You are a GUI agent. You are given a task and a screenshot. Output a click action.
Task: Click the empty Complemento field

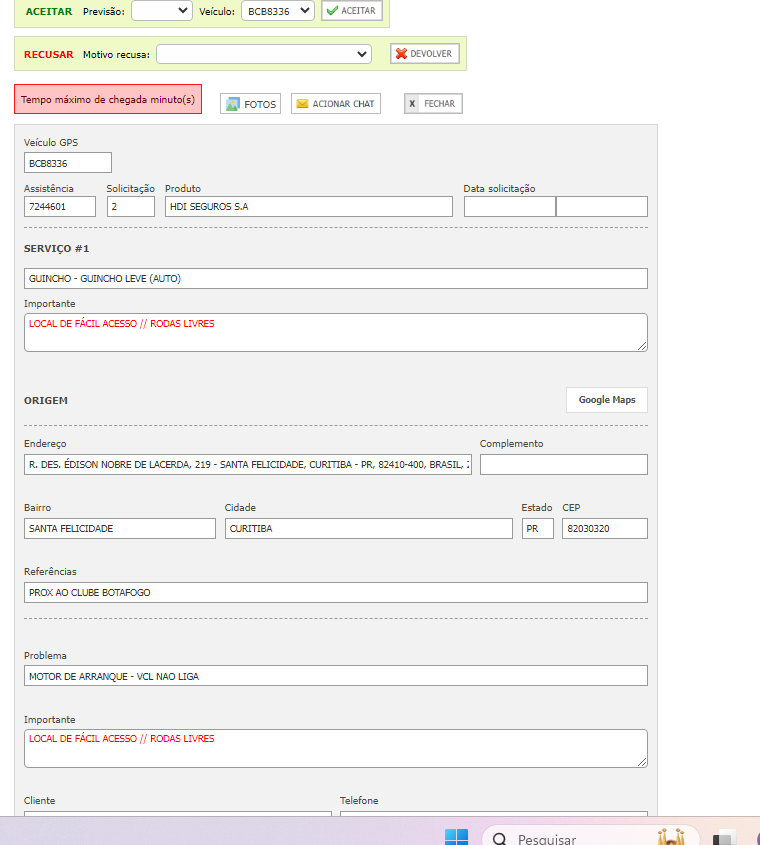(563, 465)
